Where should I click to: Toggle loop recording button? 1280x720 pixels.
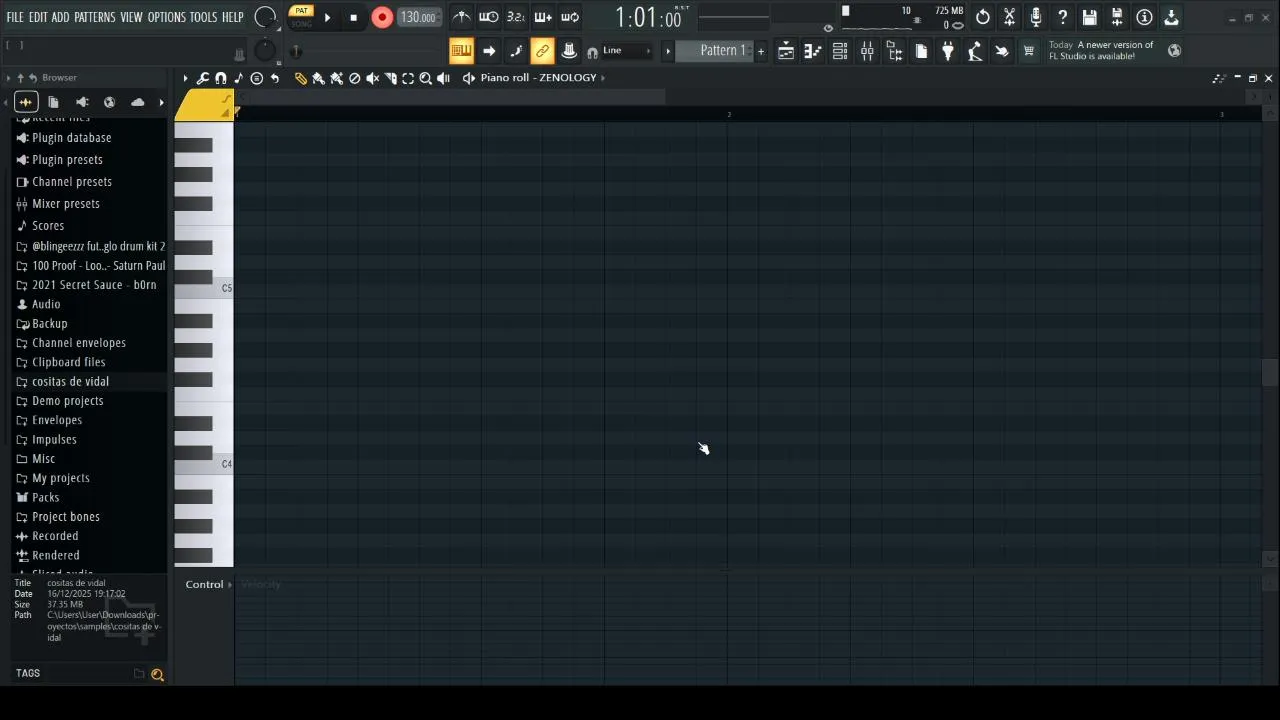tap(569, 17)
